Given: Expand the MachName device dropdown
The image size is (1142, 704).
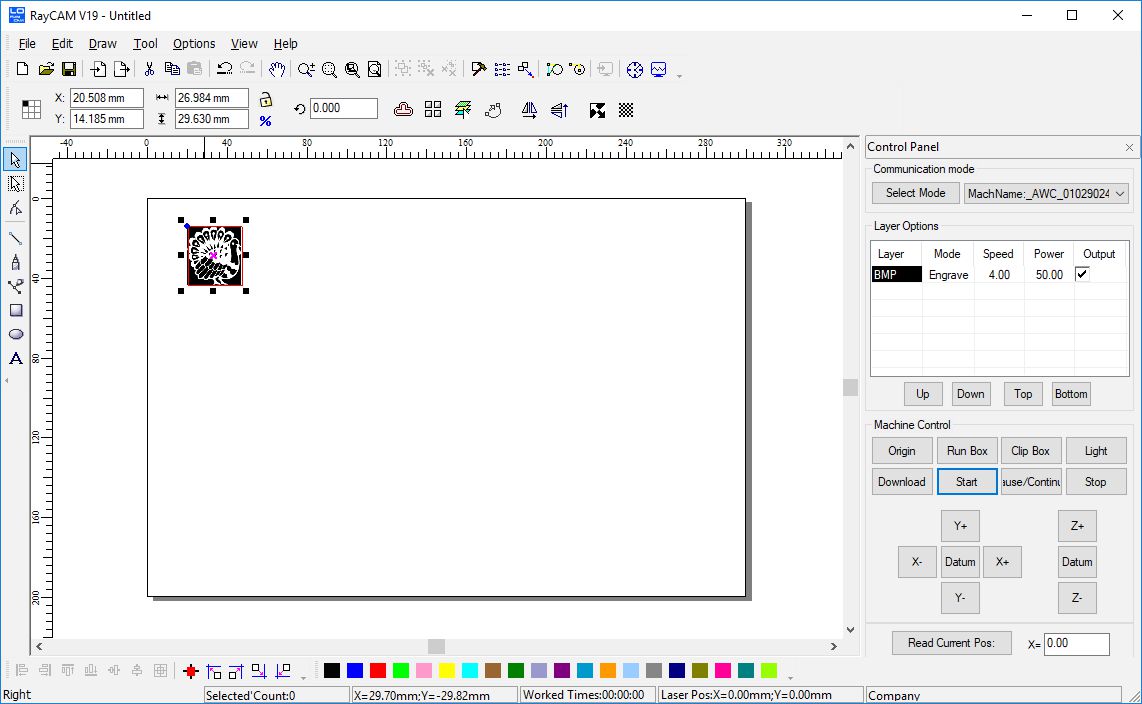Looking at the screenshot, I should [x=1119, y=194].
